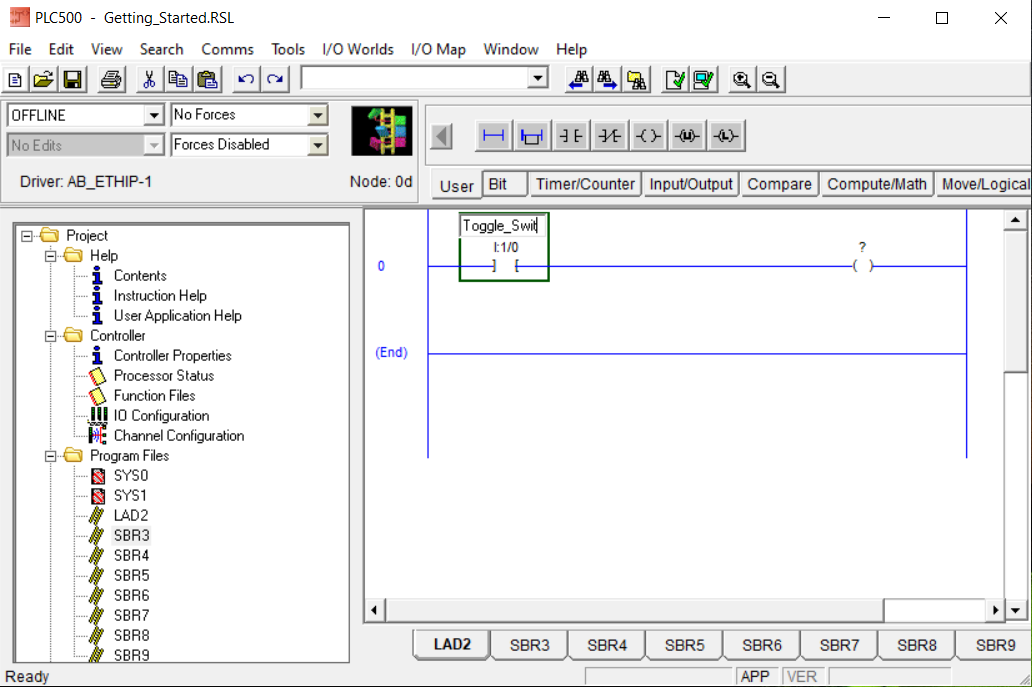This screenshot has height=687, width=1032.
Task: Click the Toggle_Swit address text field
Action: (x=503, y=226)
